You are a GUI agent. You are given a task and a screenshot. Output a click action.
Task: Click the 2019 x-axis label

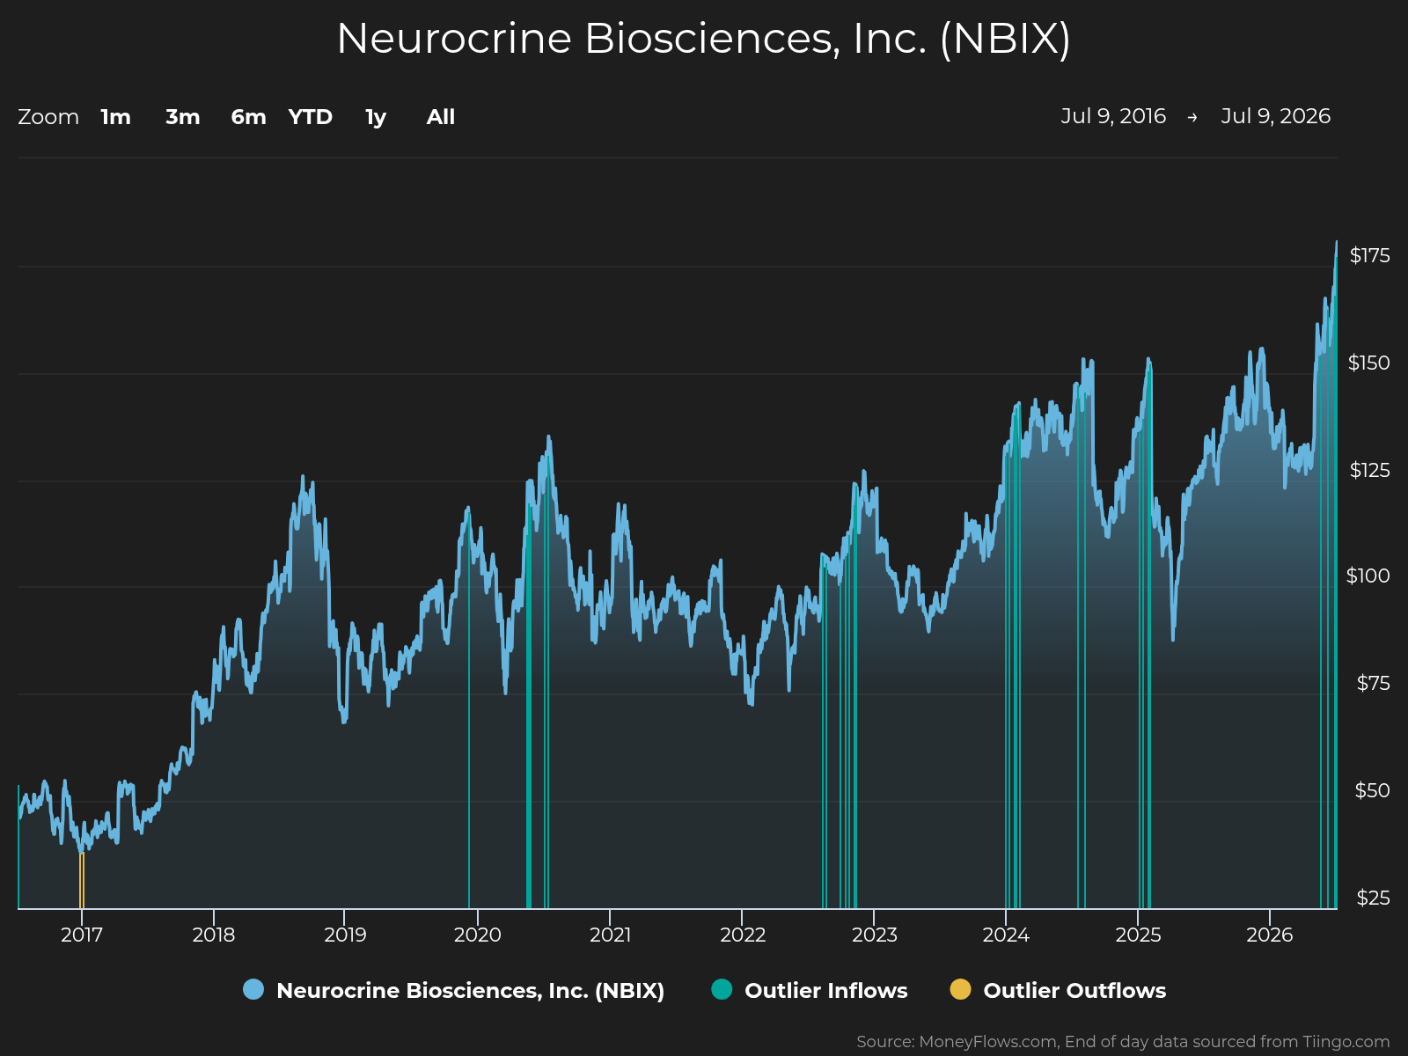[345, 935]
